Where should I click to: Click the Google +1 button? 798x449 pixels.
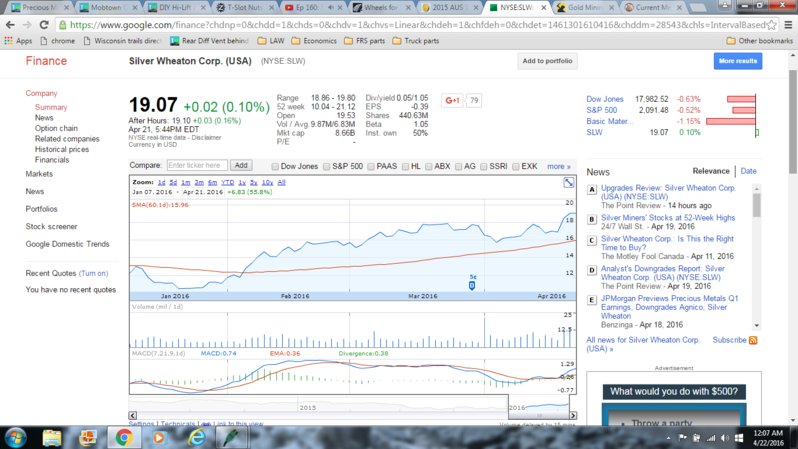452,100
